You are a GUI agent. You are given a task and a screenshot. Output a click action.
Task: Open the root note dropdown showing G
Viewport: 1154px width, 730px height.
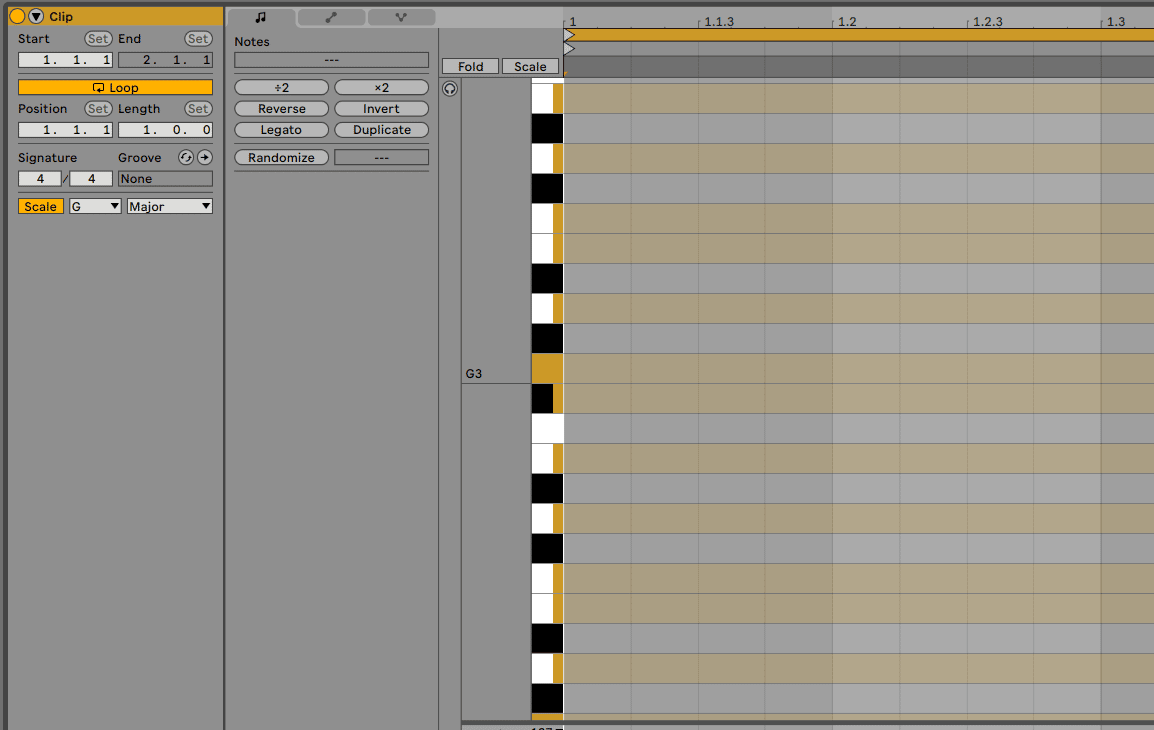coord(95,207)
